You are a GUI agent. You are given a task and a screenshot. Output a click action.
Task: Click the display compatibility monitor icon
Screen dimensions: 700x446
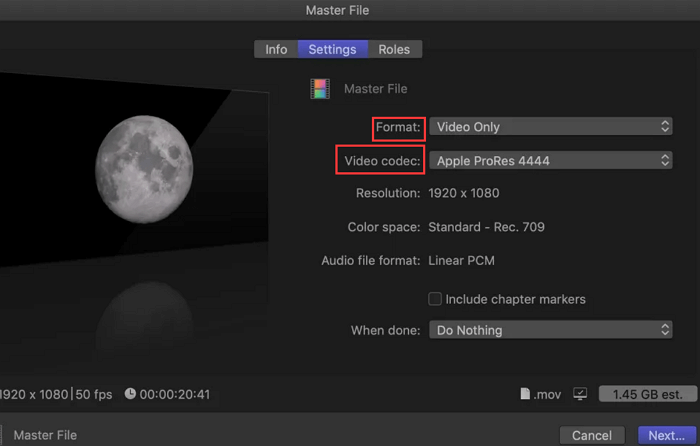point(580,394)
